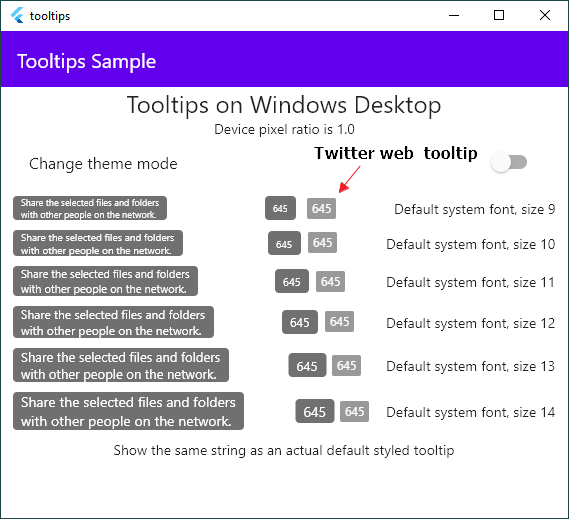Click the size 13 share files tooltip box
Viewport: 569px width, 519px height.
(x=121, y=365)
